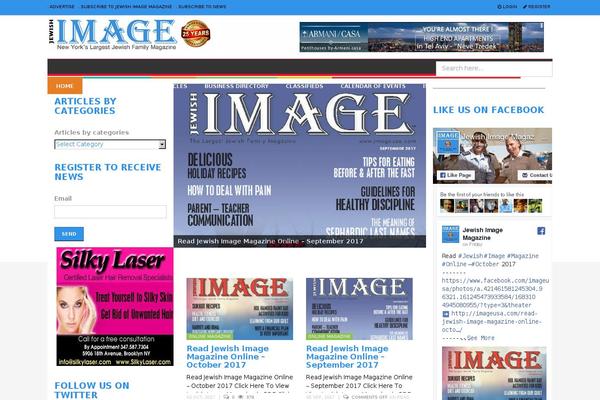
Task: Click the REGISTER TO RECEIVE NEWS heading
Action: (x=108, y=172)
